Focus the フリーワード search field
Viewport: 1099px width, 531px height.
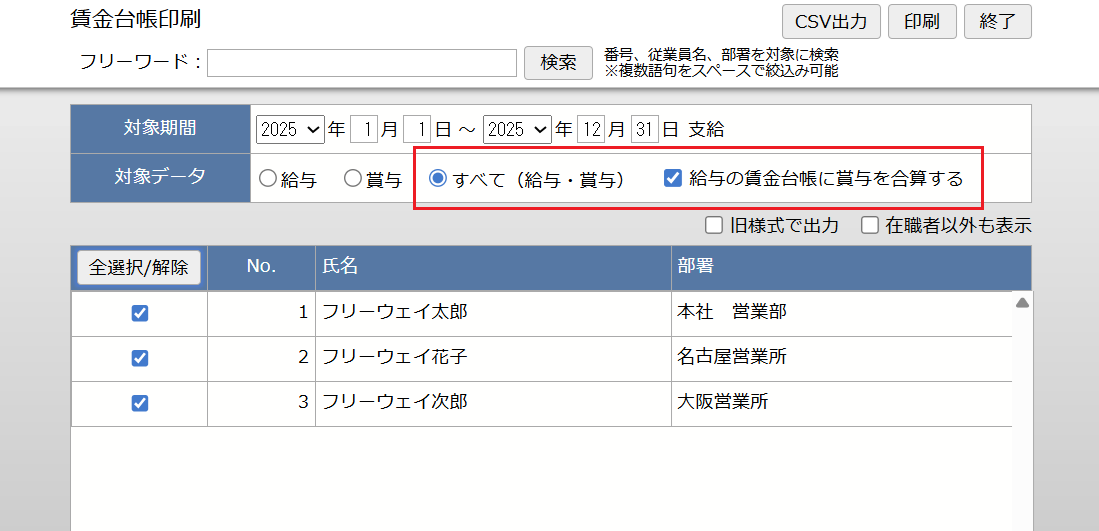click(x=362, y=63)
